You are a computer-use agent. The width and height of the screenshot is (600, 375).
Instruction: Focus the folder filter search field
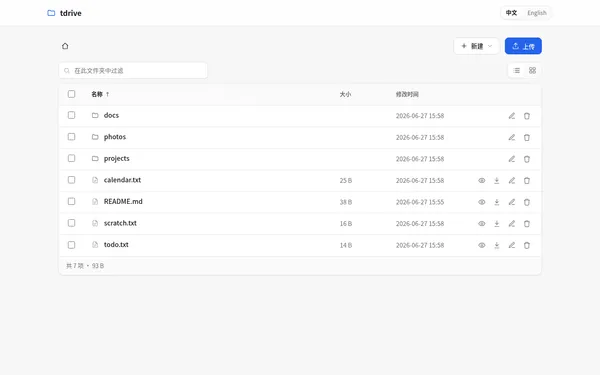133,70
